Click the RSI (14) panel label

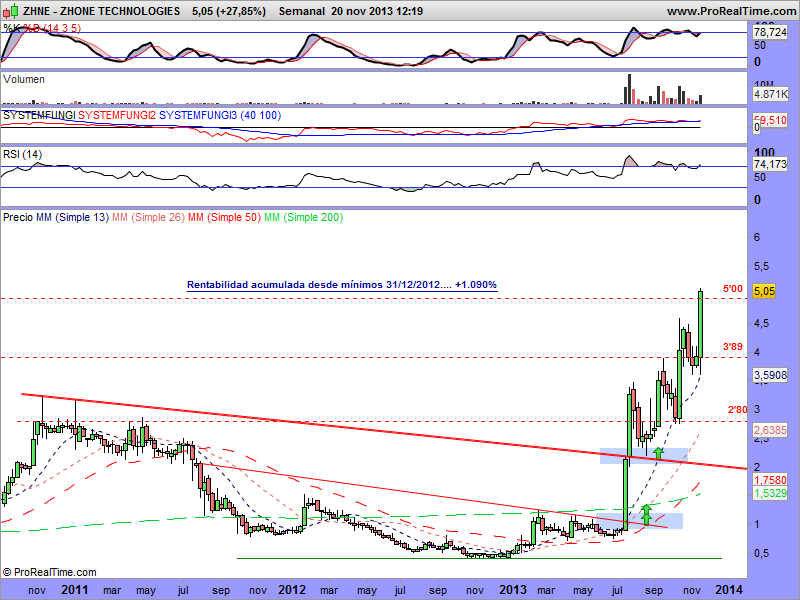[x=22, y=154]
